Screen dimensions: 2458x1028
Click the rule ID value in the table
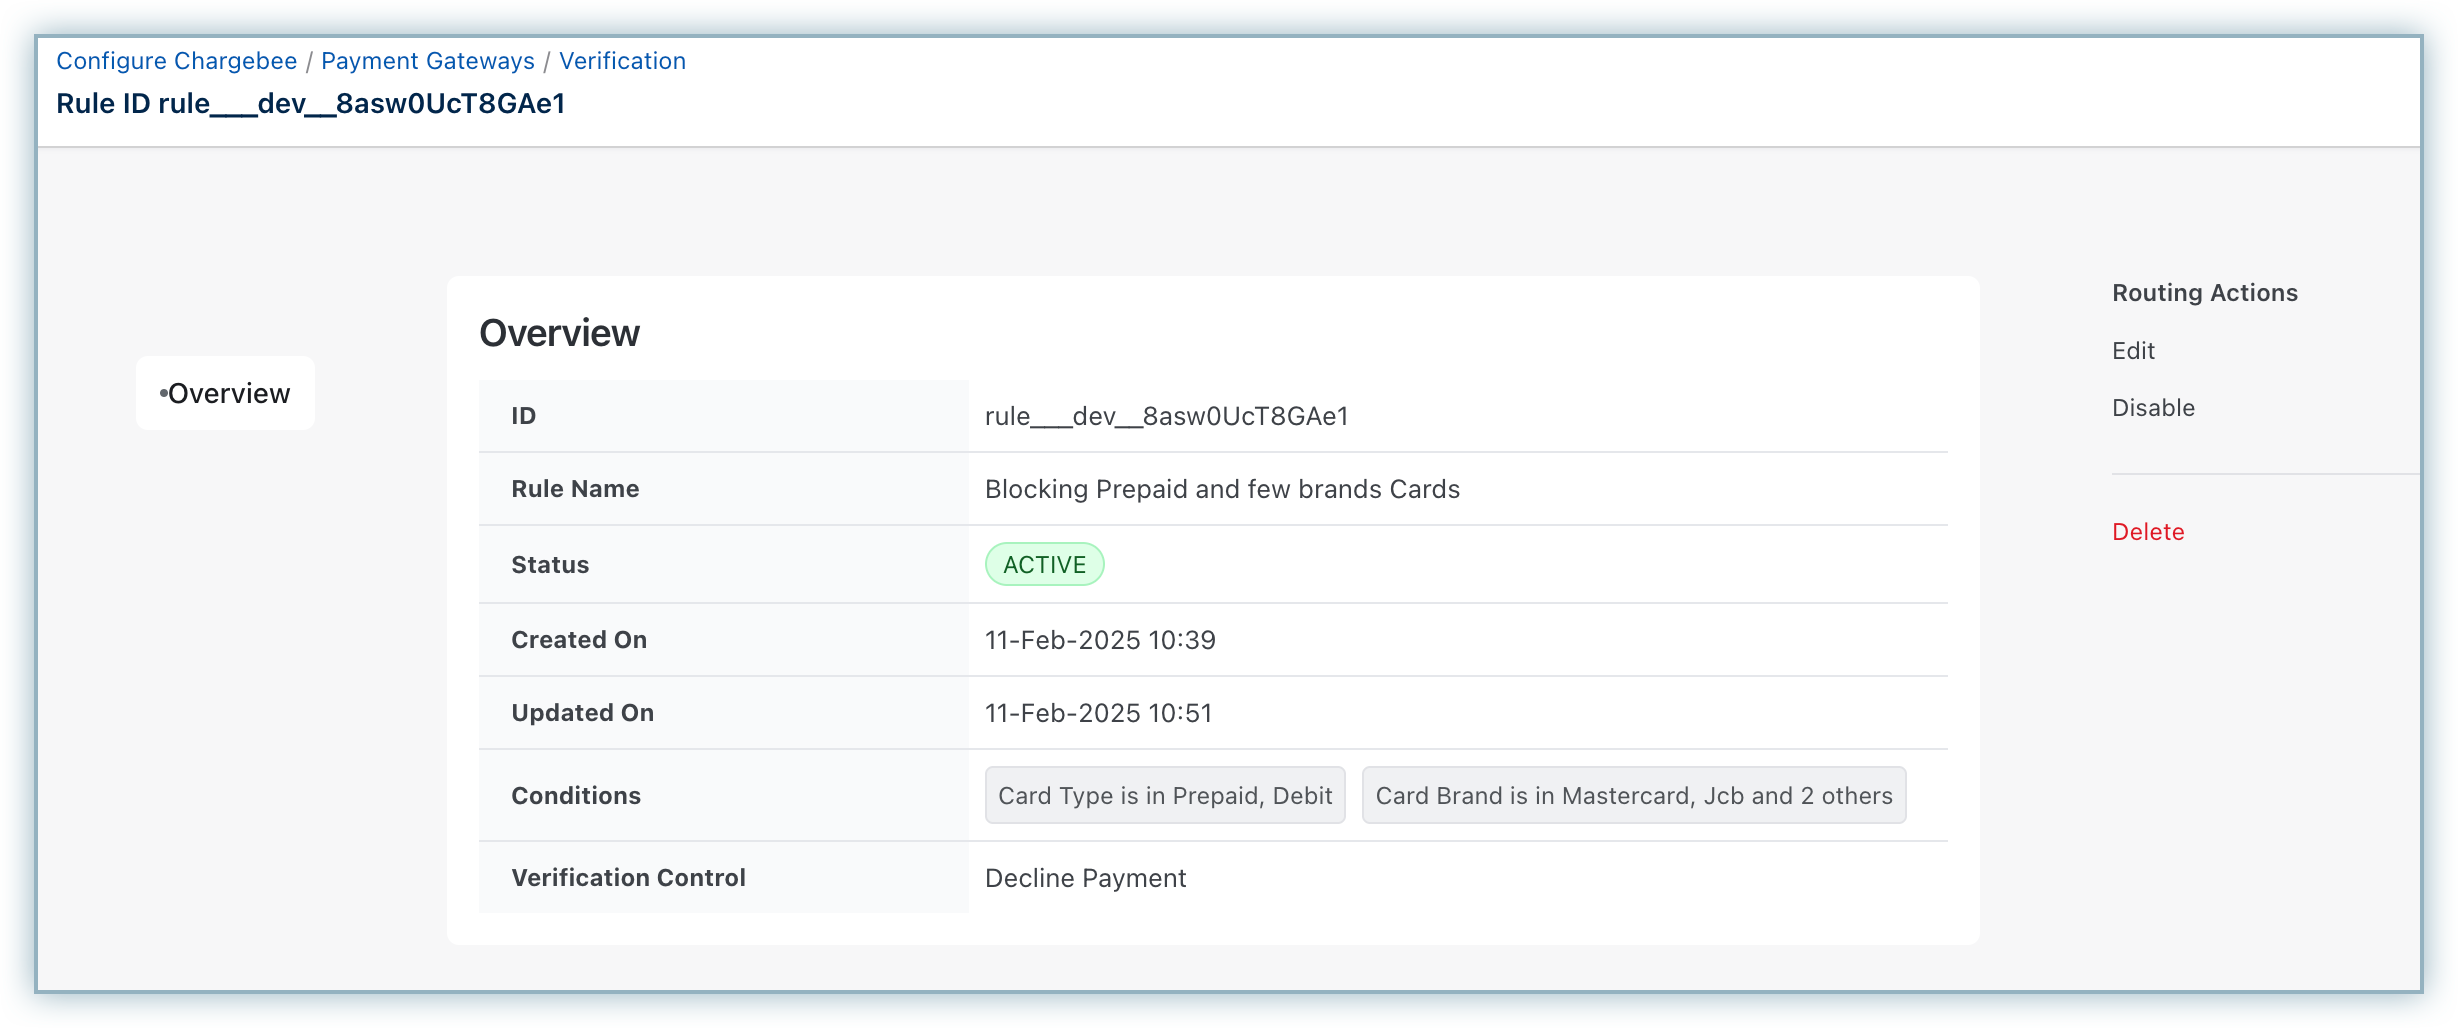pos(1166,416)
